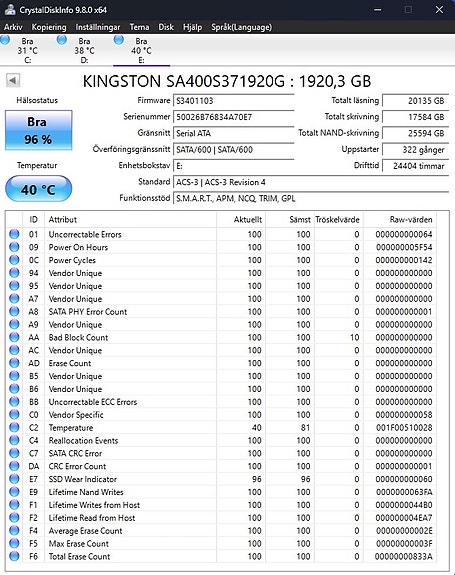Open the Inställningar menu

pos(98,27)
